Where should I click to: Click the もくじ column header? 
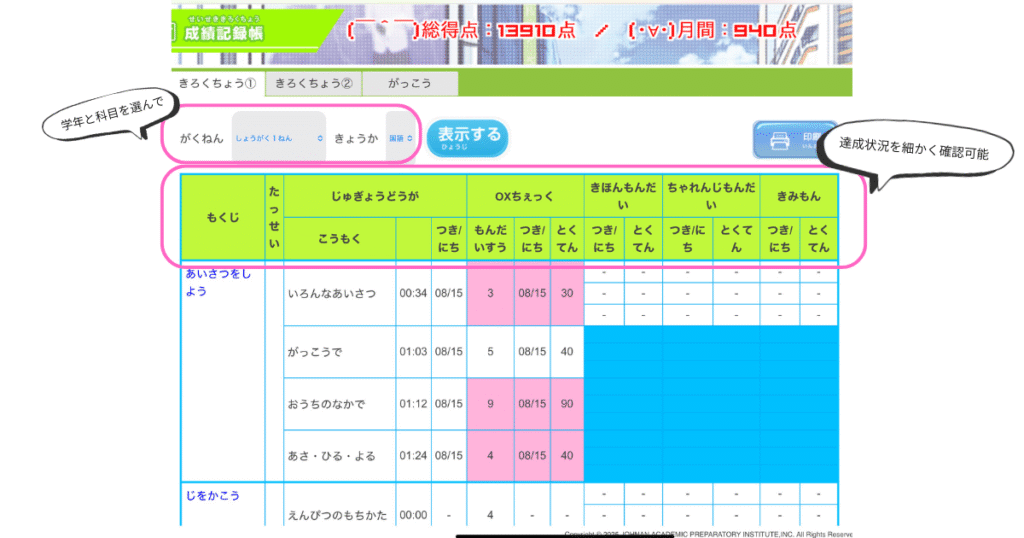222,217
